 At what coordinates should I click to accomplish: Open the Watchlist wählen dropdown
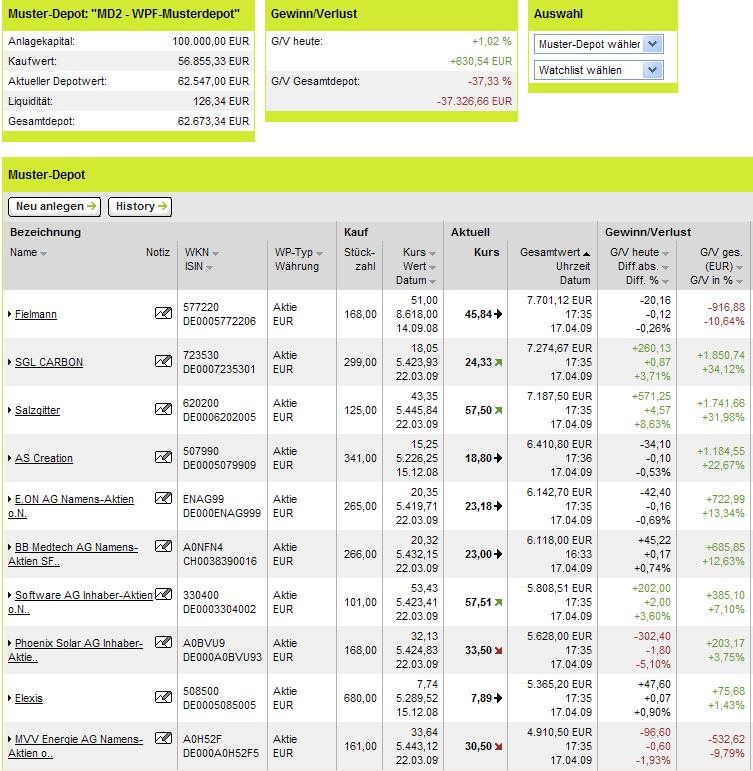599,70
